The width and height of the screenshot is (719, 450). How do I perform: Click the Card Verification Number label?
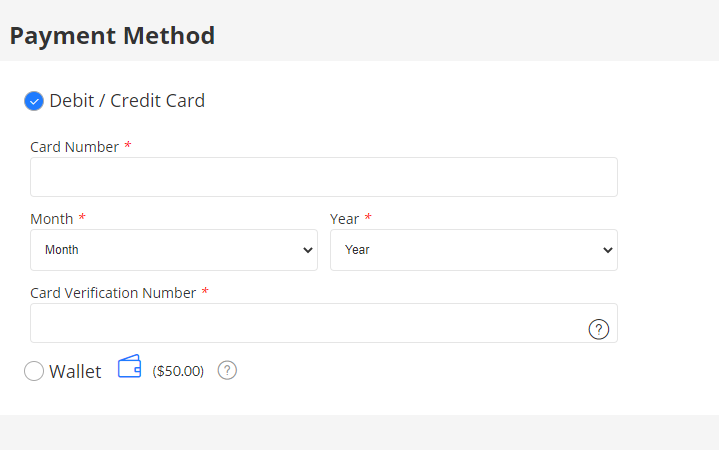113,293
